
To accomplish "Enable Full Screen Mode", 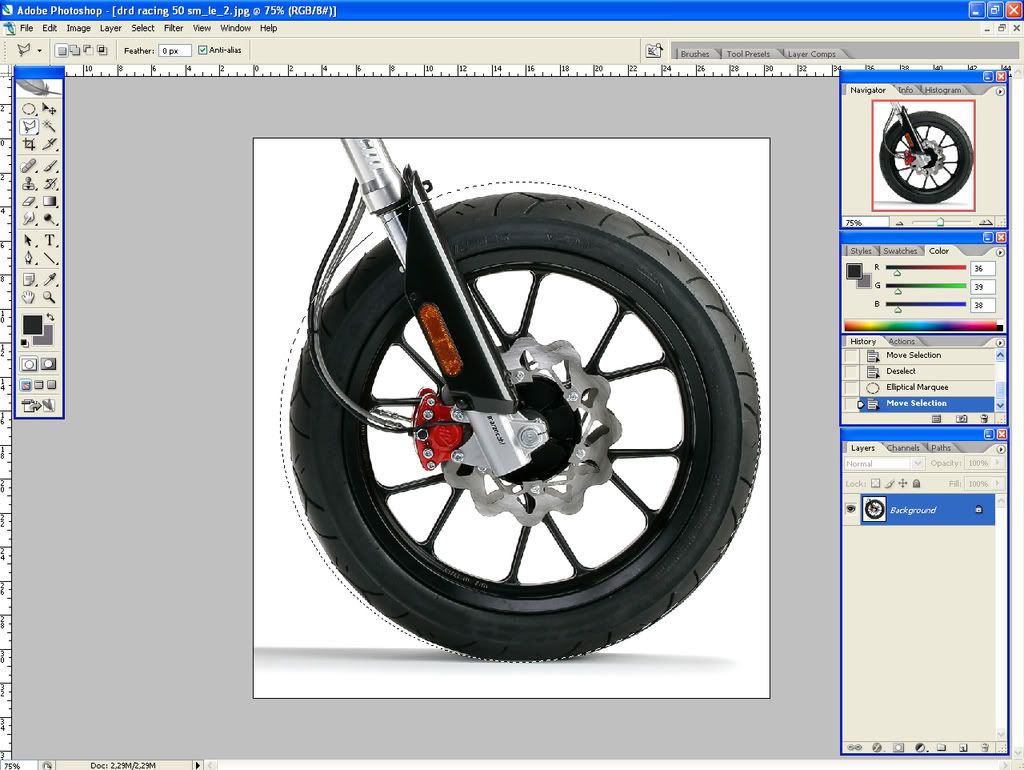I will [52, 385].
